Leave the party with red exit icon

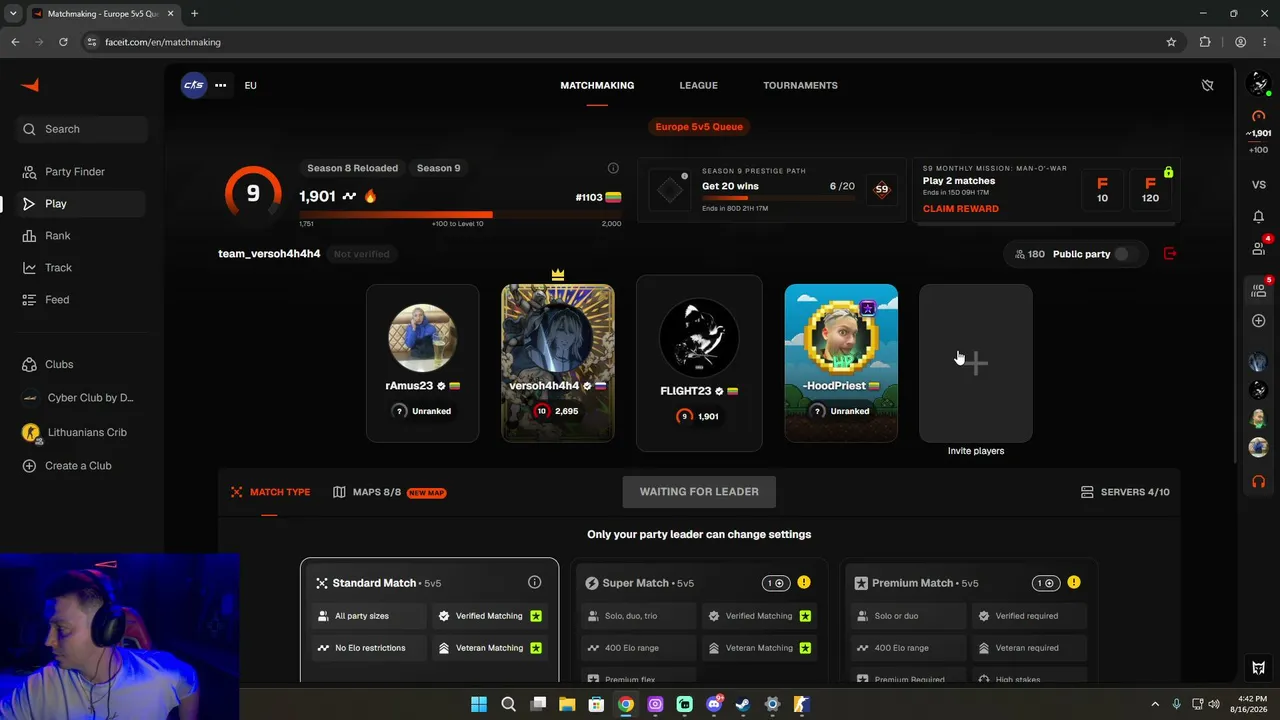1170,254
